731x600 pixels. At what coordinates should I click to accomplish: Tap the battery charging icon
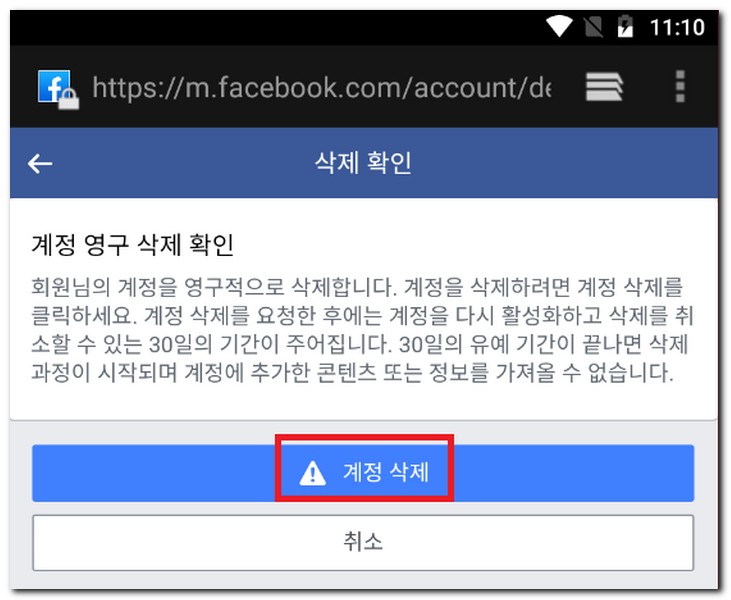[x=625, y=26]
